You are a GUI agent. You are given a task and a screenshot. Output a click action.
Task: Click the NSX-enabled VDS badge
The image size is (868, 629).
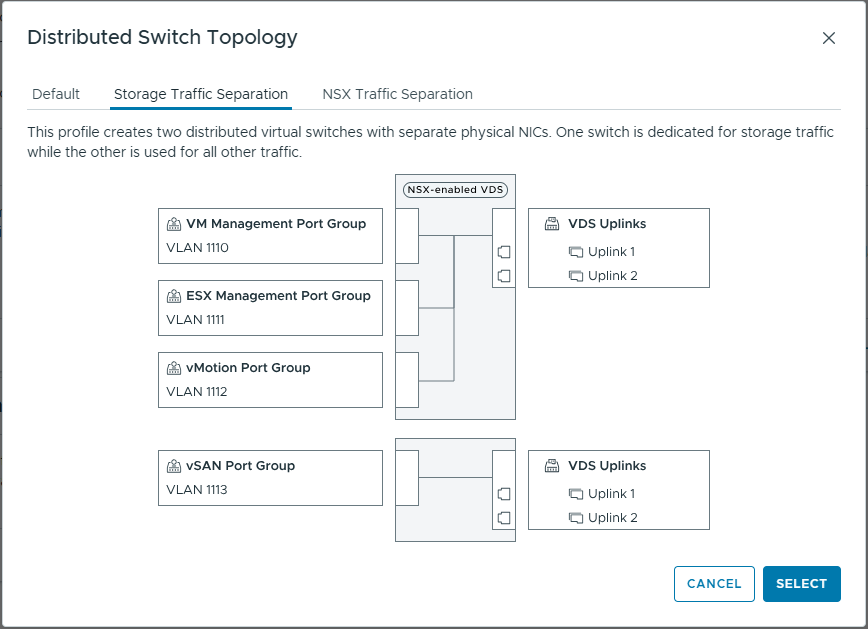tap(455, 189)
